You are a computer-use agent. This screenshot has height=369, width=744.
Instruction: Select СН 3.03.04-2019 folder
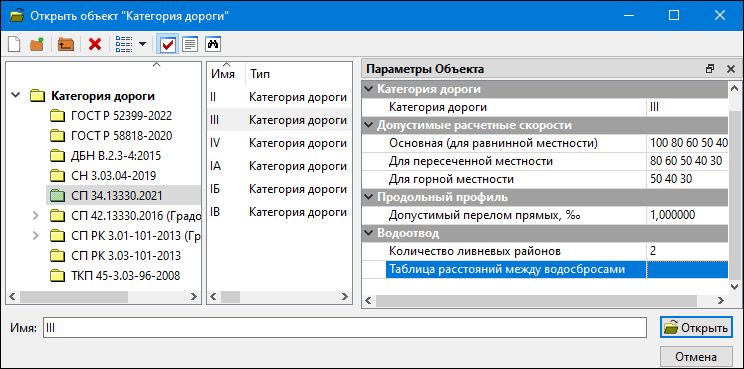pyautogui.click(x=113, y=175)
